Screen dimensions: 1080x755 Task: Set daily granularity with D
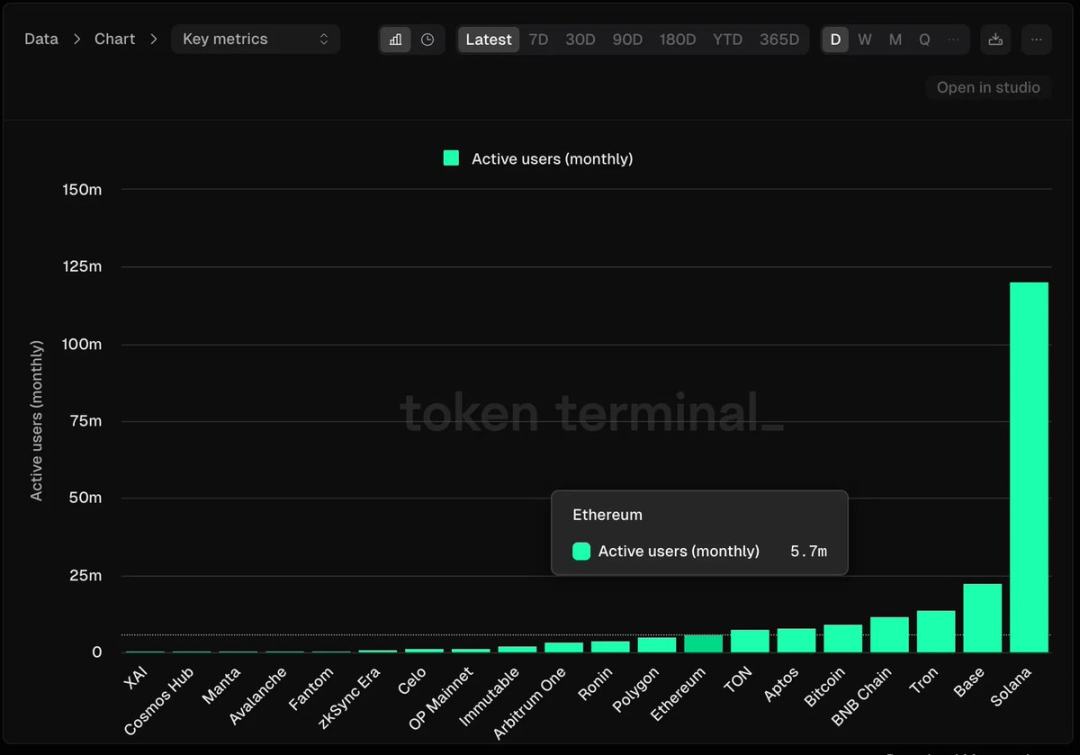835,39
